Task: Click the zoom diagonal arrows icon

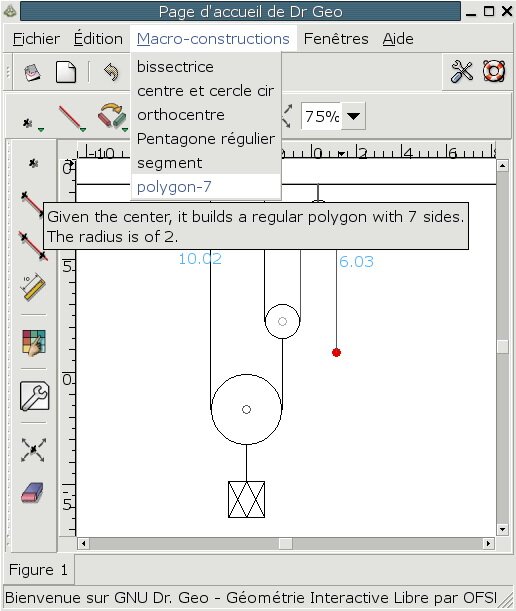Action: 288,116
